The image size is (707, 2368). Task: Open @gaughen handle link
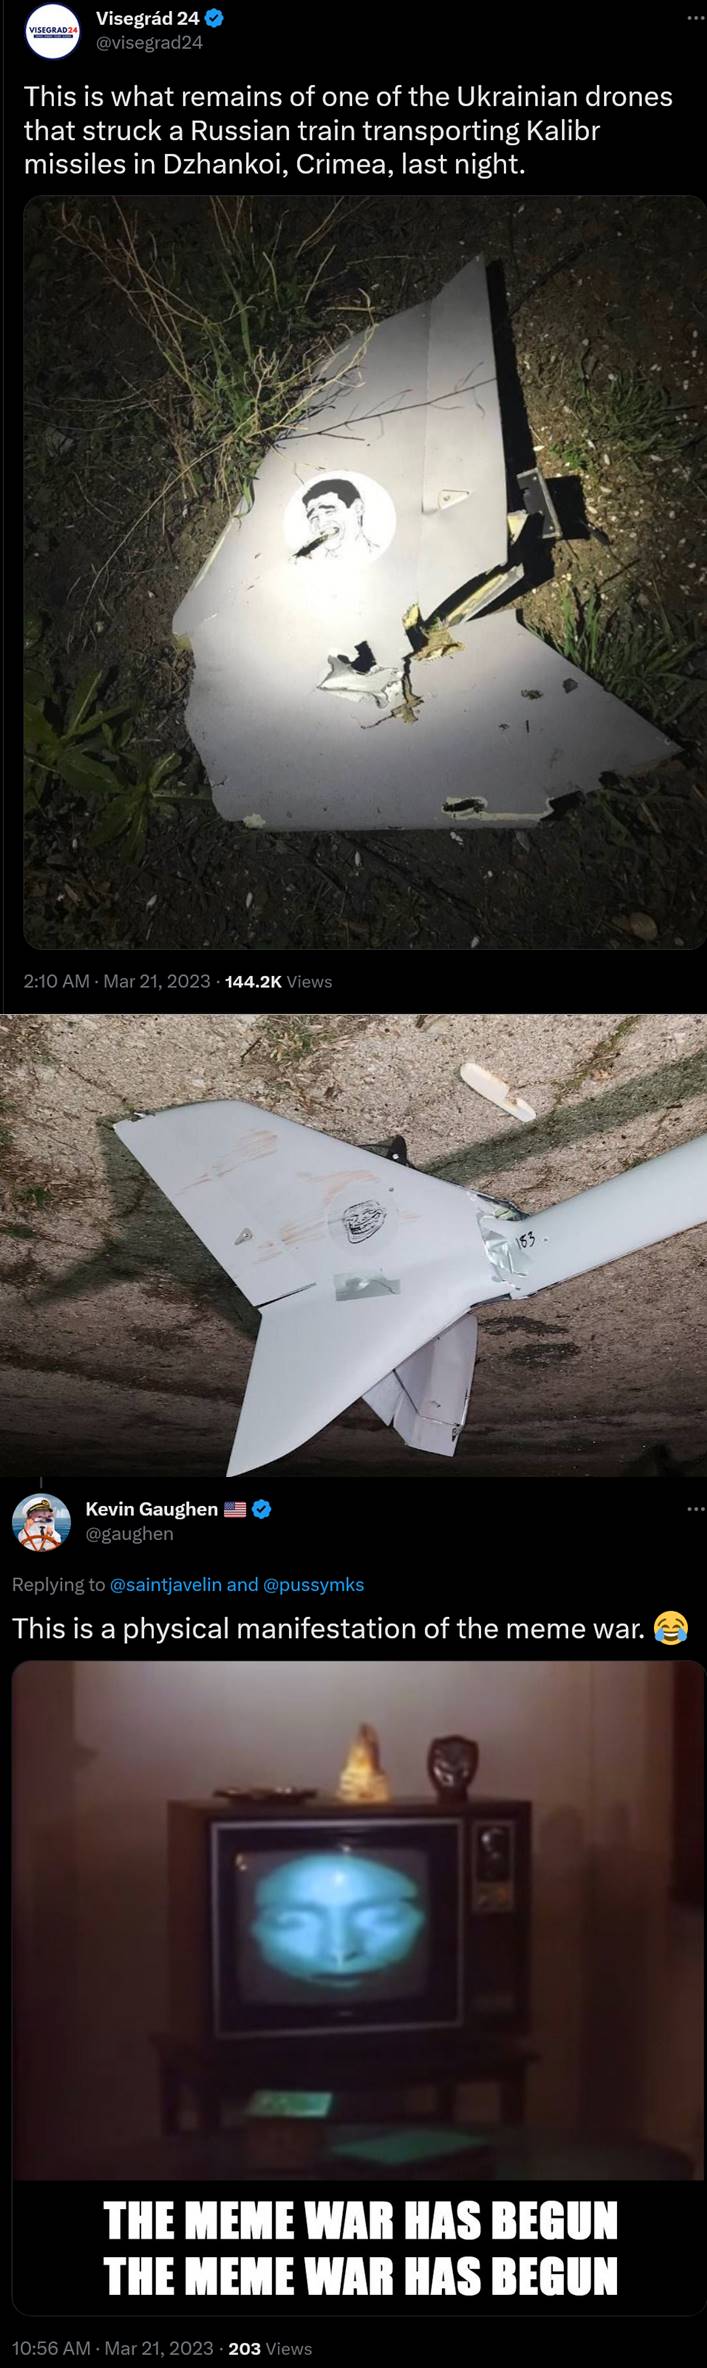tap(130, 1533)
